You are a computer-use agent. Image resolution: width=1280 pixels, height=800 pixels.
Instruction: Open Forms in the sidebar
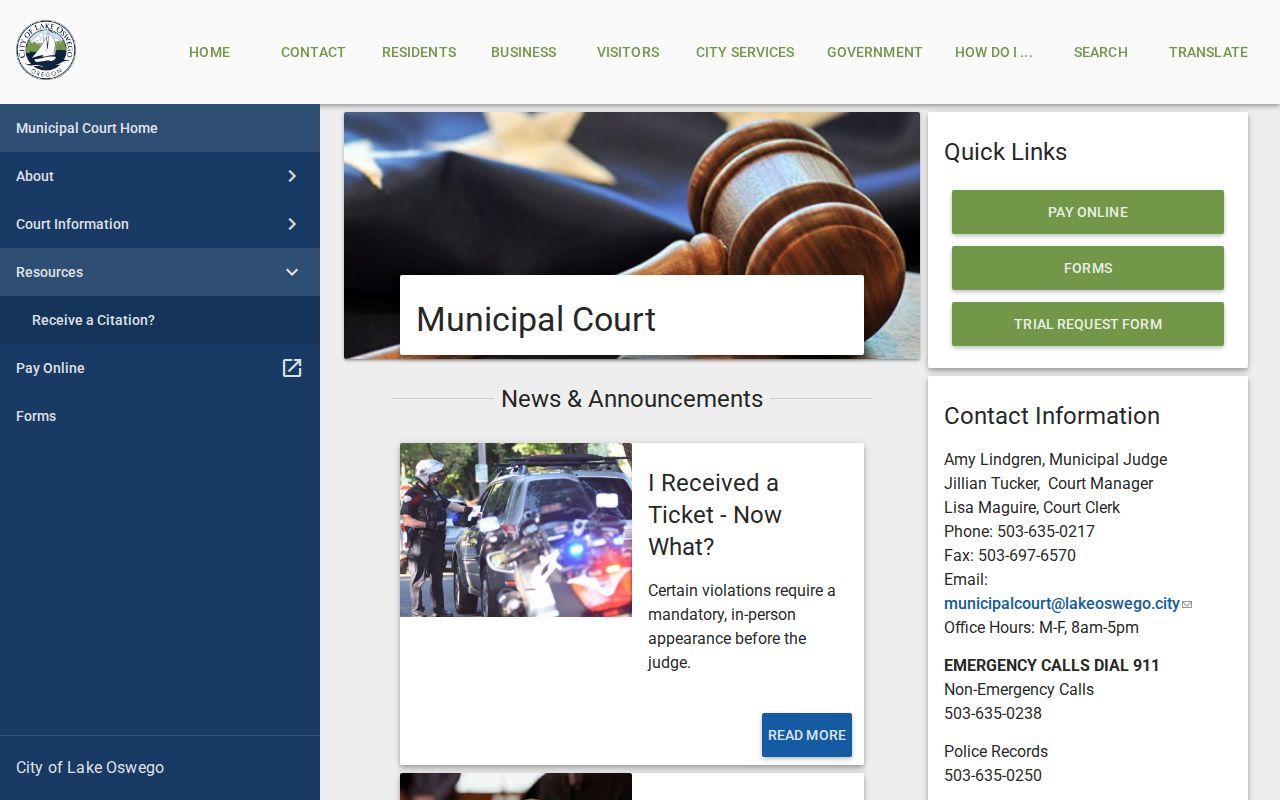(160, 416)
